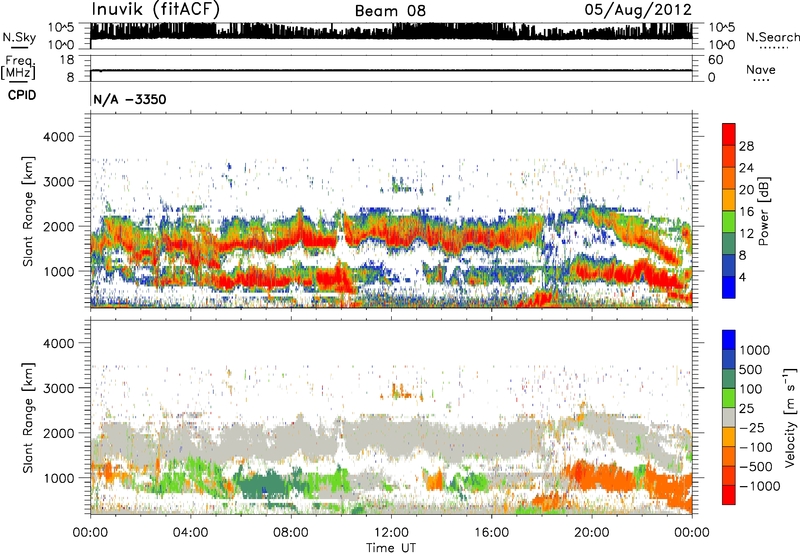Screen dimensions: 800x554
Task: Click the '28' Power colorbar tick label
Action: coord(746,146)
